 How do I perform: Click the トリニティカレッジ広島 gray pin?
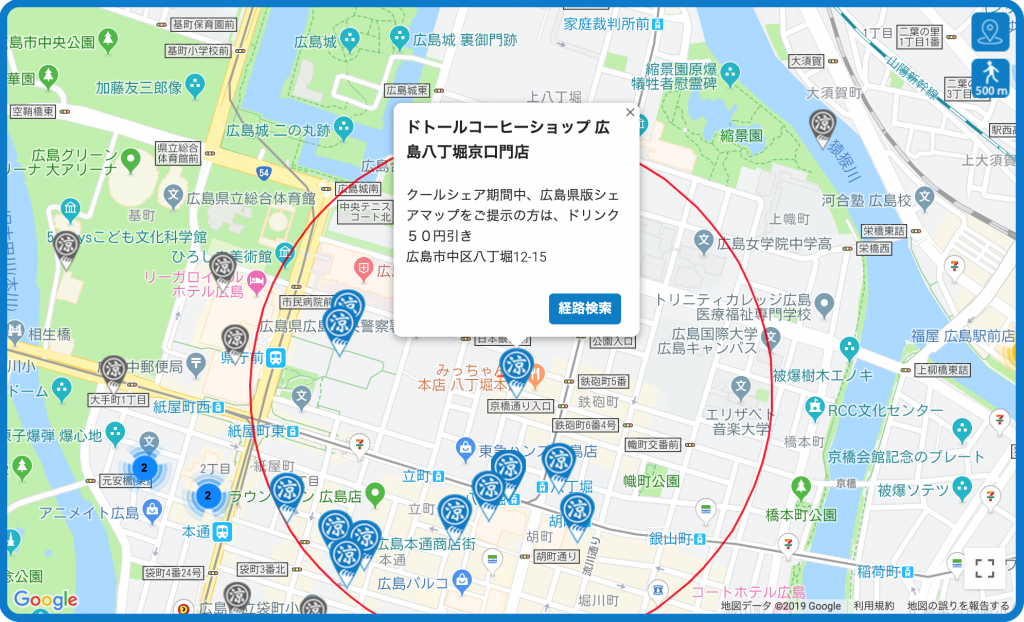click(825, 305)
